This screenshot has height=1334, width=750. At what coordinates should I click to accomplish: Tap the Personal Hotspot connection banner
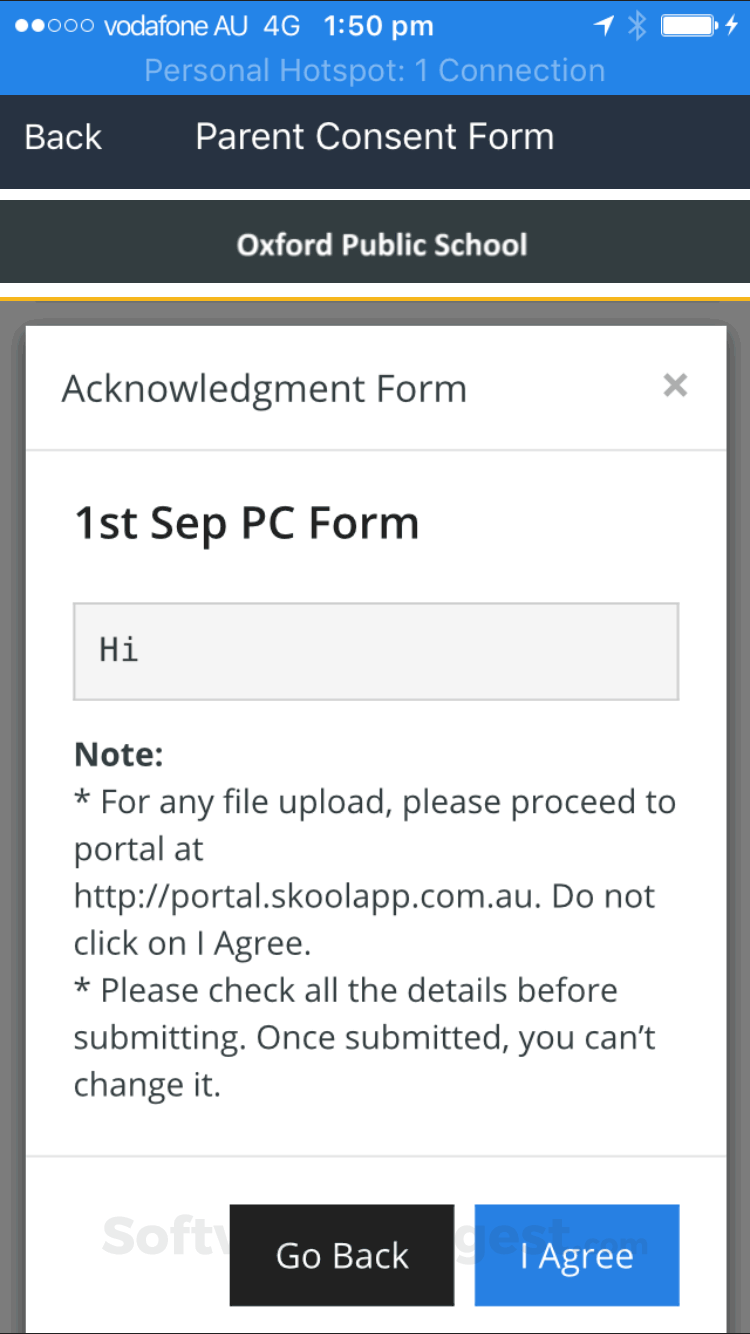click(x=375, y=71)
